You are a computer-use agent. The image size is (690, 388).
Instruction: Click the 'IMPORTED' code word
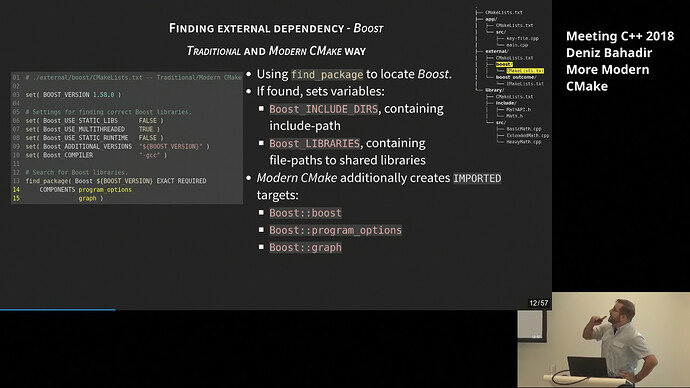point(477,178)
